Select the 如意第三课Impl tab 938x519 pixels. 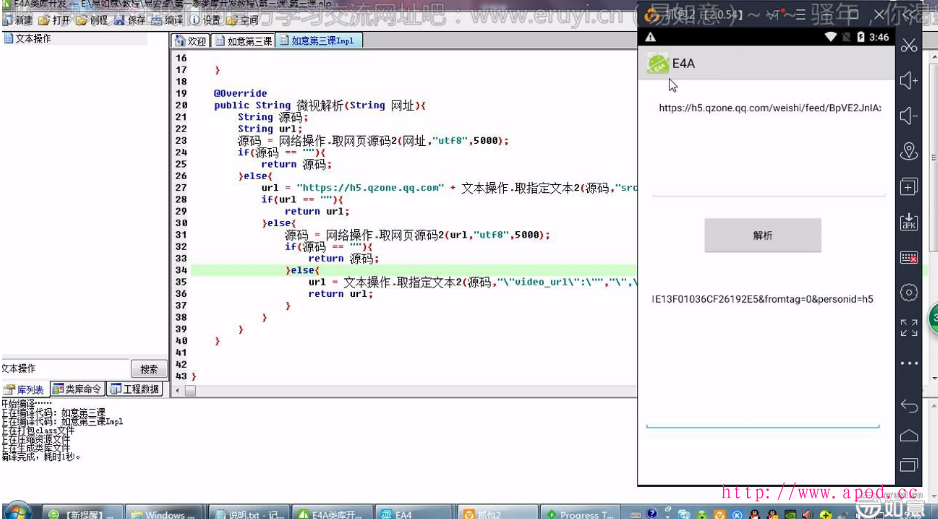[321, 41]
